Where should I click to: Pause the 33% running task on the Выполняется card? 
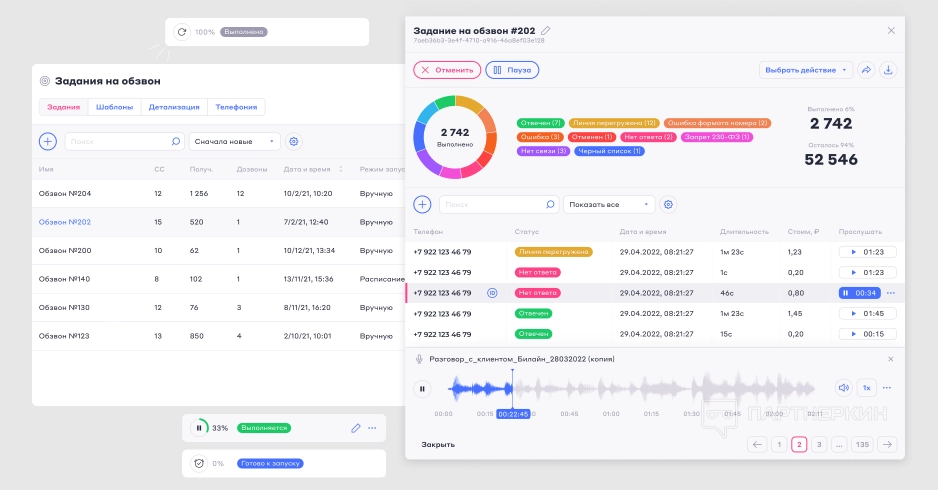point(199,428)
